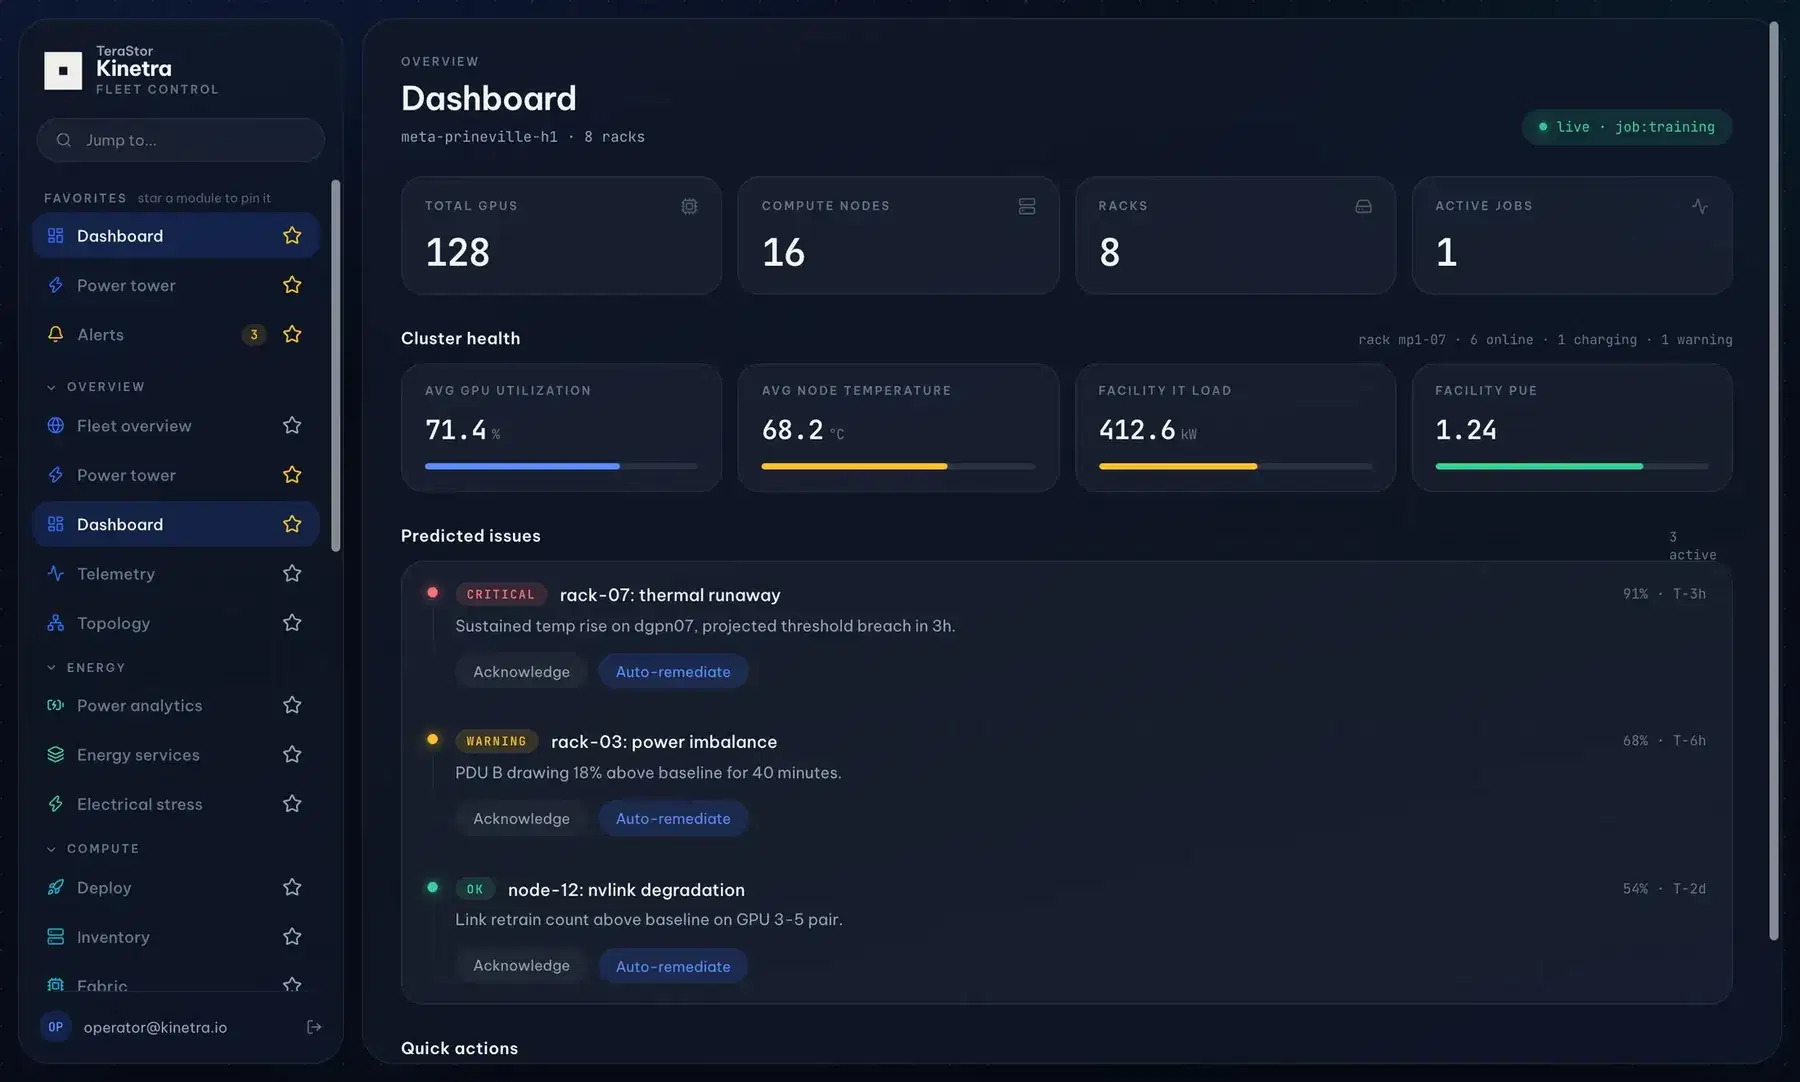The width and height of the screenshot is (1800, 1082).
Task: Collapse the ENERGY sidebar section
Action: coord(85,668)
